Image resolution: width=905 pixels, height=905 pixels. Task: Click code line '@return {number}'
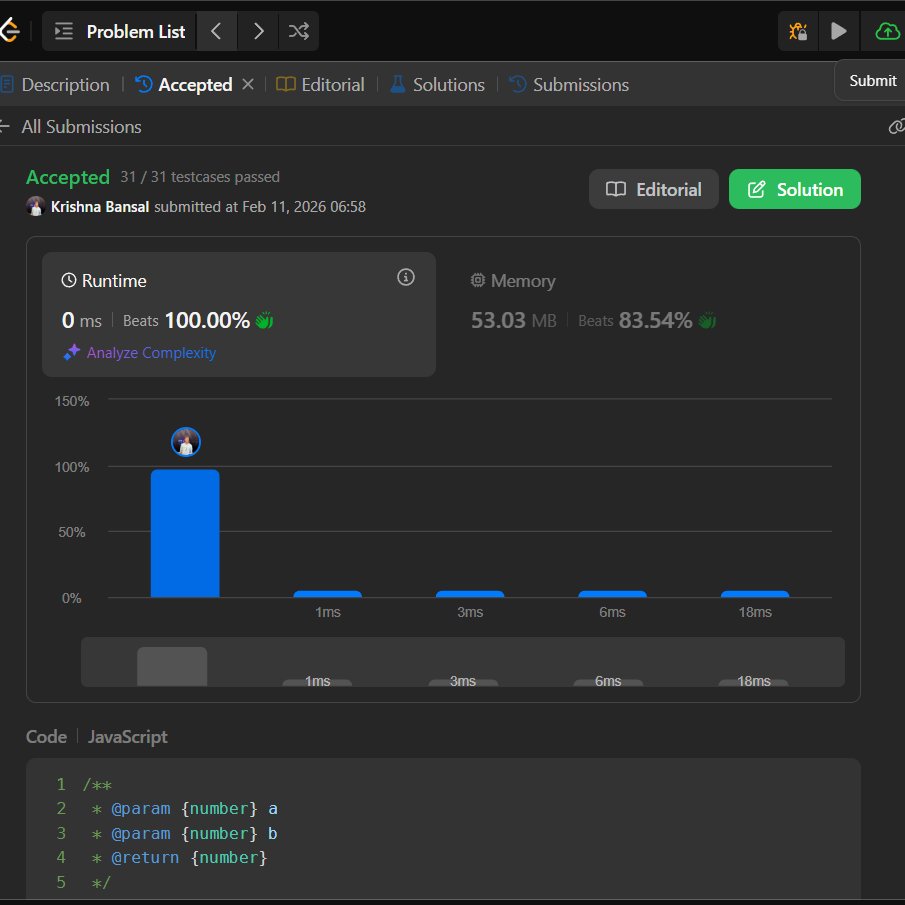(189, 858)
